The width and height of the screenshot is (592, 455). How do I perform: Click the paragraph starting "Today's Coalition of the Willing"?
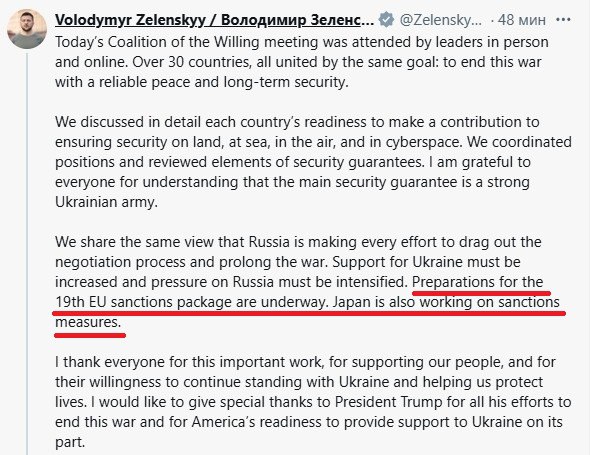point(302,62)
